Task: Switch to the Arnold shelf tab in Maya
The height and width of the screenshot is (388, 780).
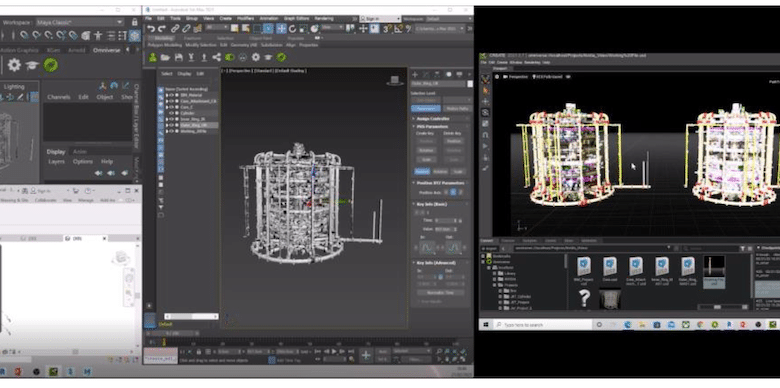Action: pyautogui.click(x=76, y=50)
